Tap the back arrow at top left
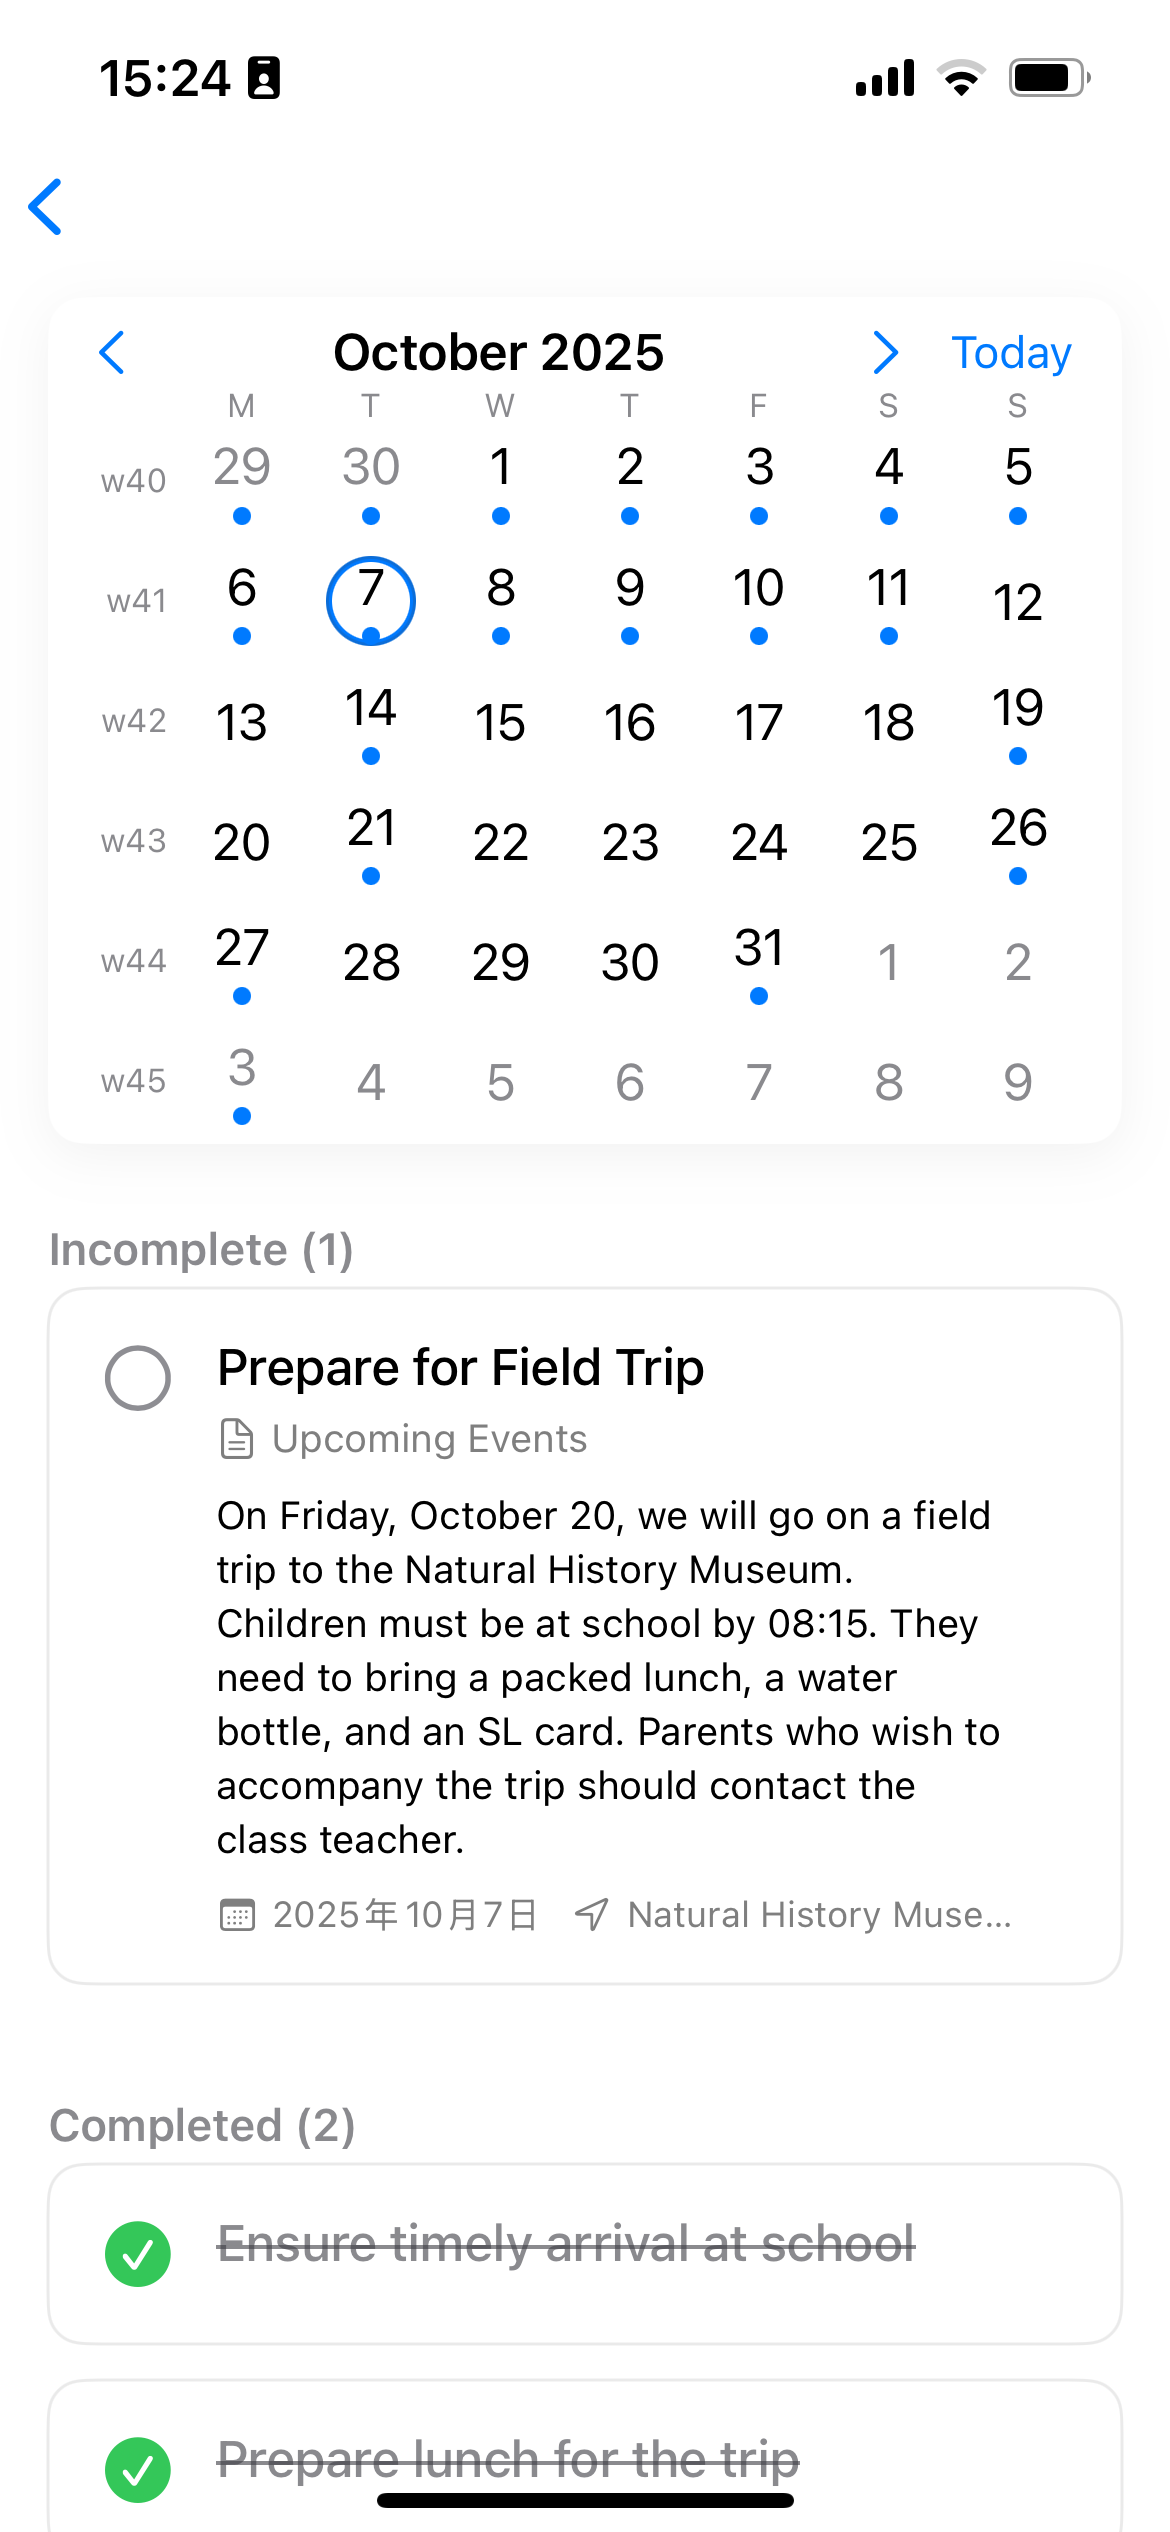Viewport: 1170px width, 2532px height. [46, 207]
